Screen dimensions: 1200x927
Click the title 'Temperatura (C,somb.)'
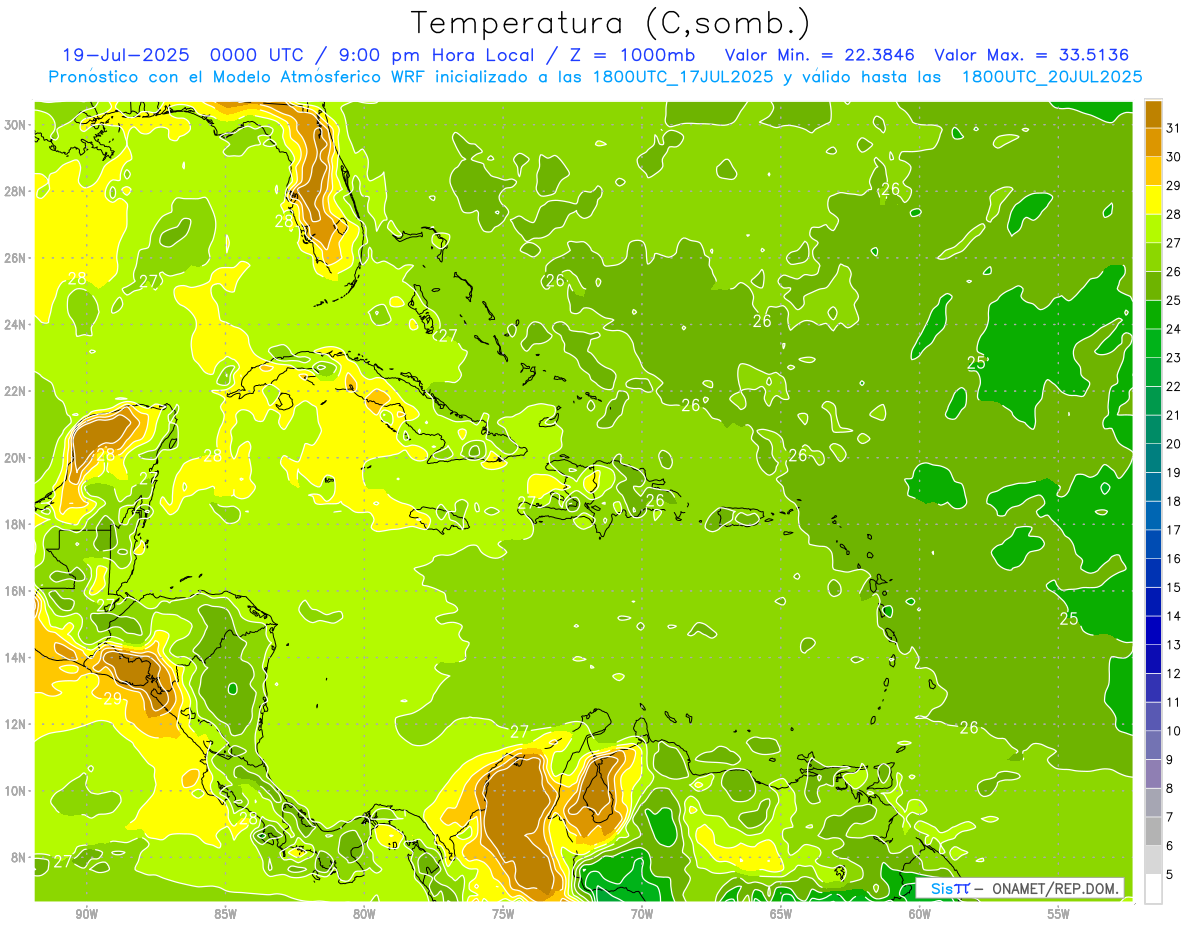(x=610, y=23)
